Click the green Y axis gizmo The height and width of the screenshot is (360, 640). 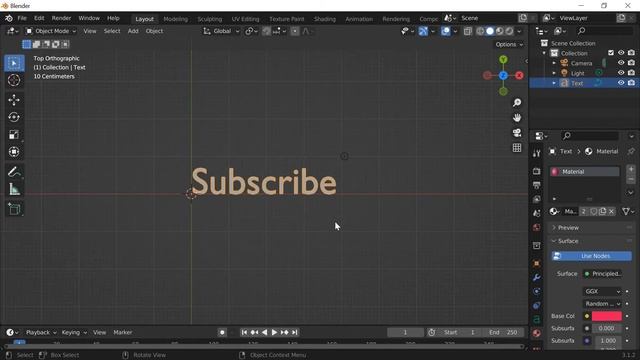pyautogui.click(x=503, y=60)
